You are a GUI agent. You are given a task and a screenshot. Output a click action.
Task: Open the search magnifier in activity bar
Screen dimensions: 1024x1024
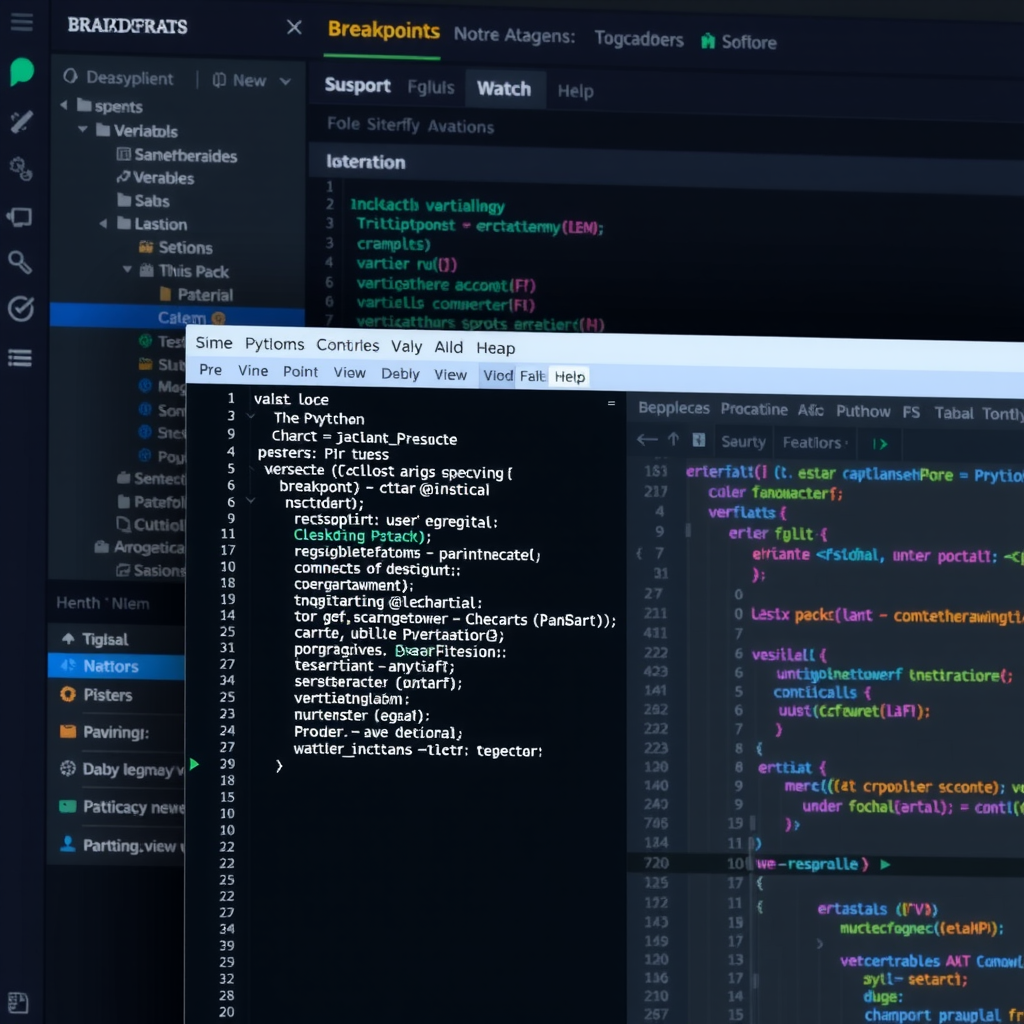coord(21,262)
